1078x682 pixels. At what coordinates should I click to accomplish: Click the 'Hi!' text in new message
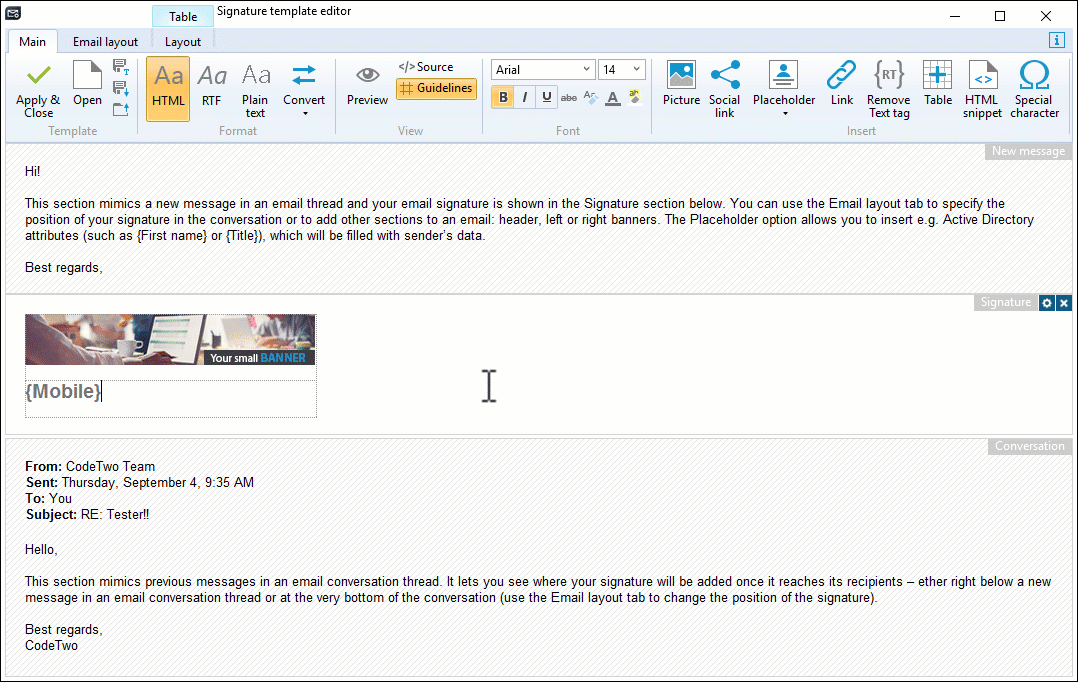(x=33, y=171)
